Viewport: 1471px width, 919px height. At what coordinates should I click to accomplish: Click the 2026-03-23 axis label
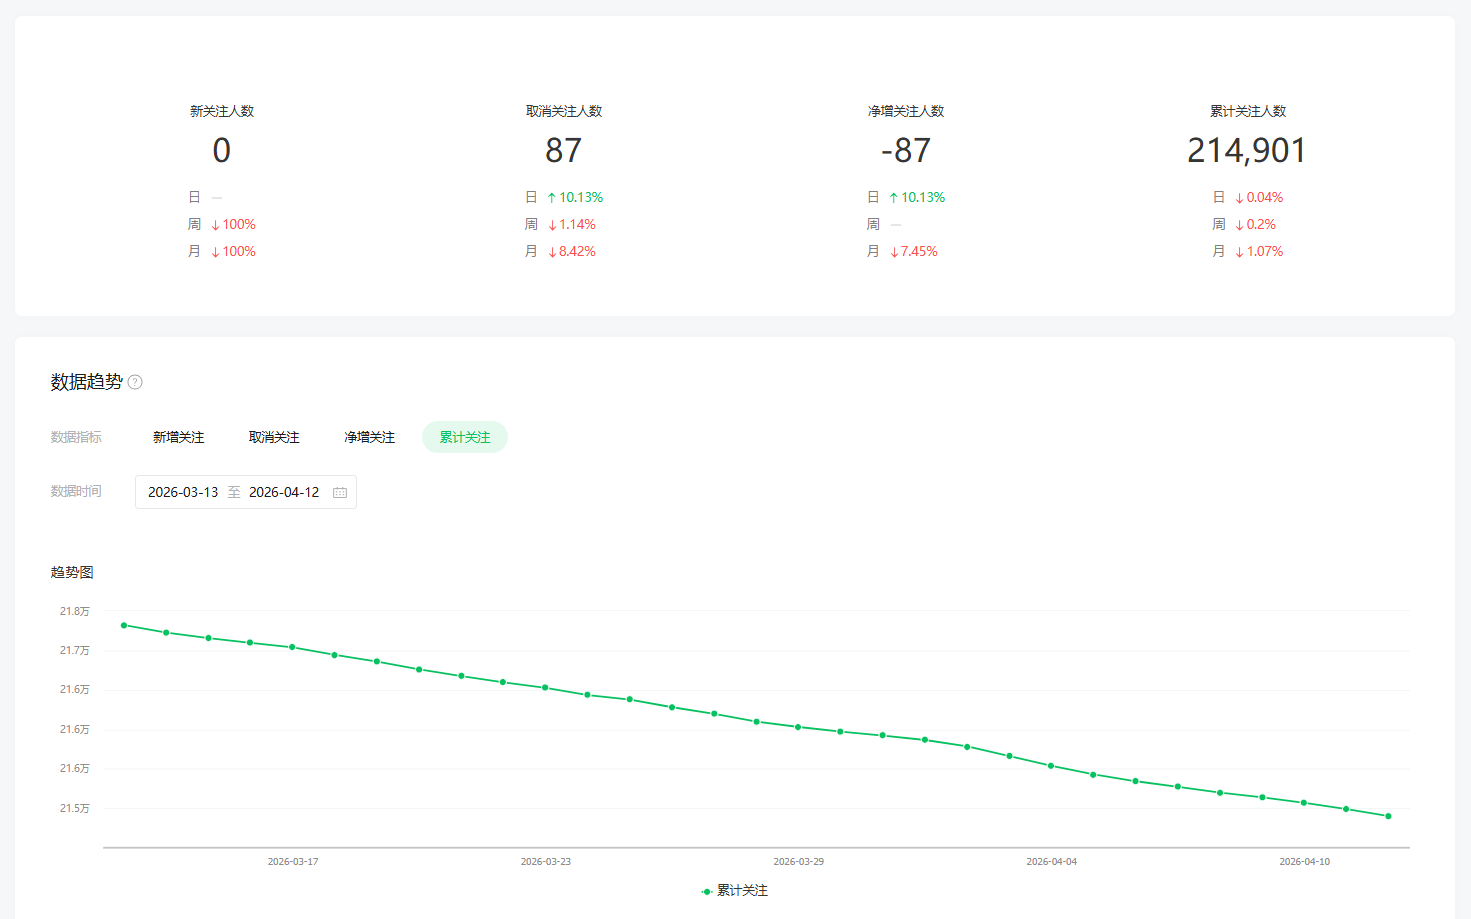coord(546,861)
